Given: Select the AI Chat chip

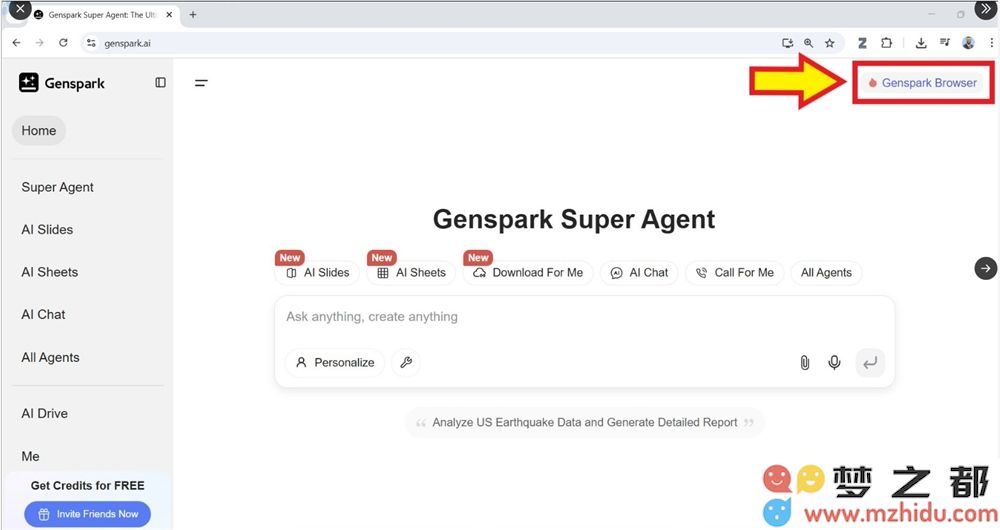Looking at the screenshot, I should tap(639, 273).
